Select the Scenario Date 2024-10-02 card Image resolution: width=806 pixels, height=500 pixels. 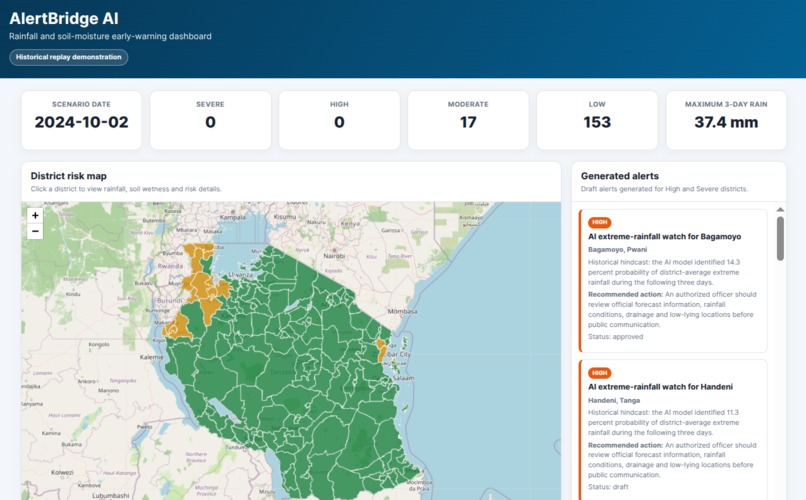point(81,120)
